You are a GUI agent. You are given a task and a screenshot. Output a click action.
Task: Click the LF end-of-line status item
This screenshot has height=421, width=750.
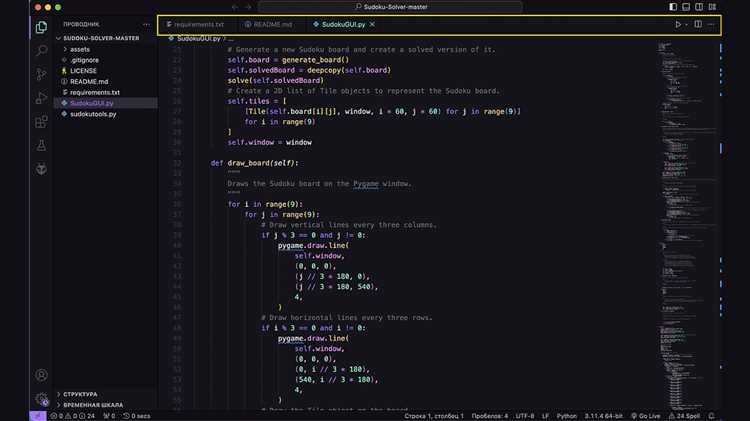[545, 416]
